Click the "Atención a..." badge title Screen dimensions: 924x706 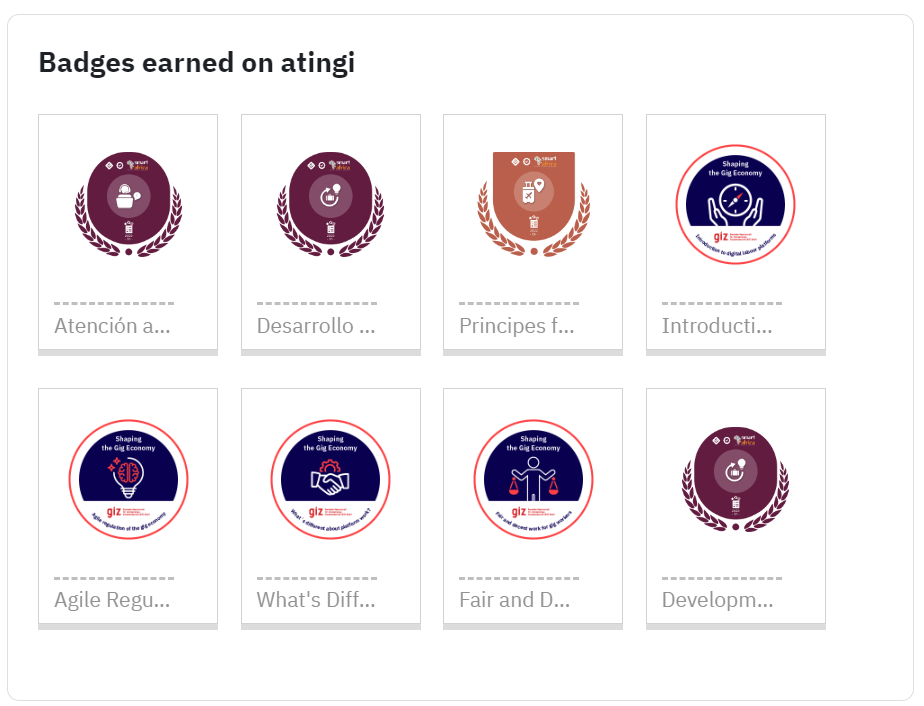pos(112,326)
